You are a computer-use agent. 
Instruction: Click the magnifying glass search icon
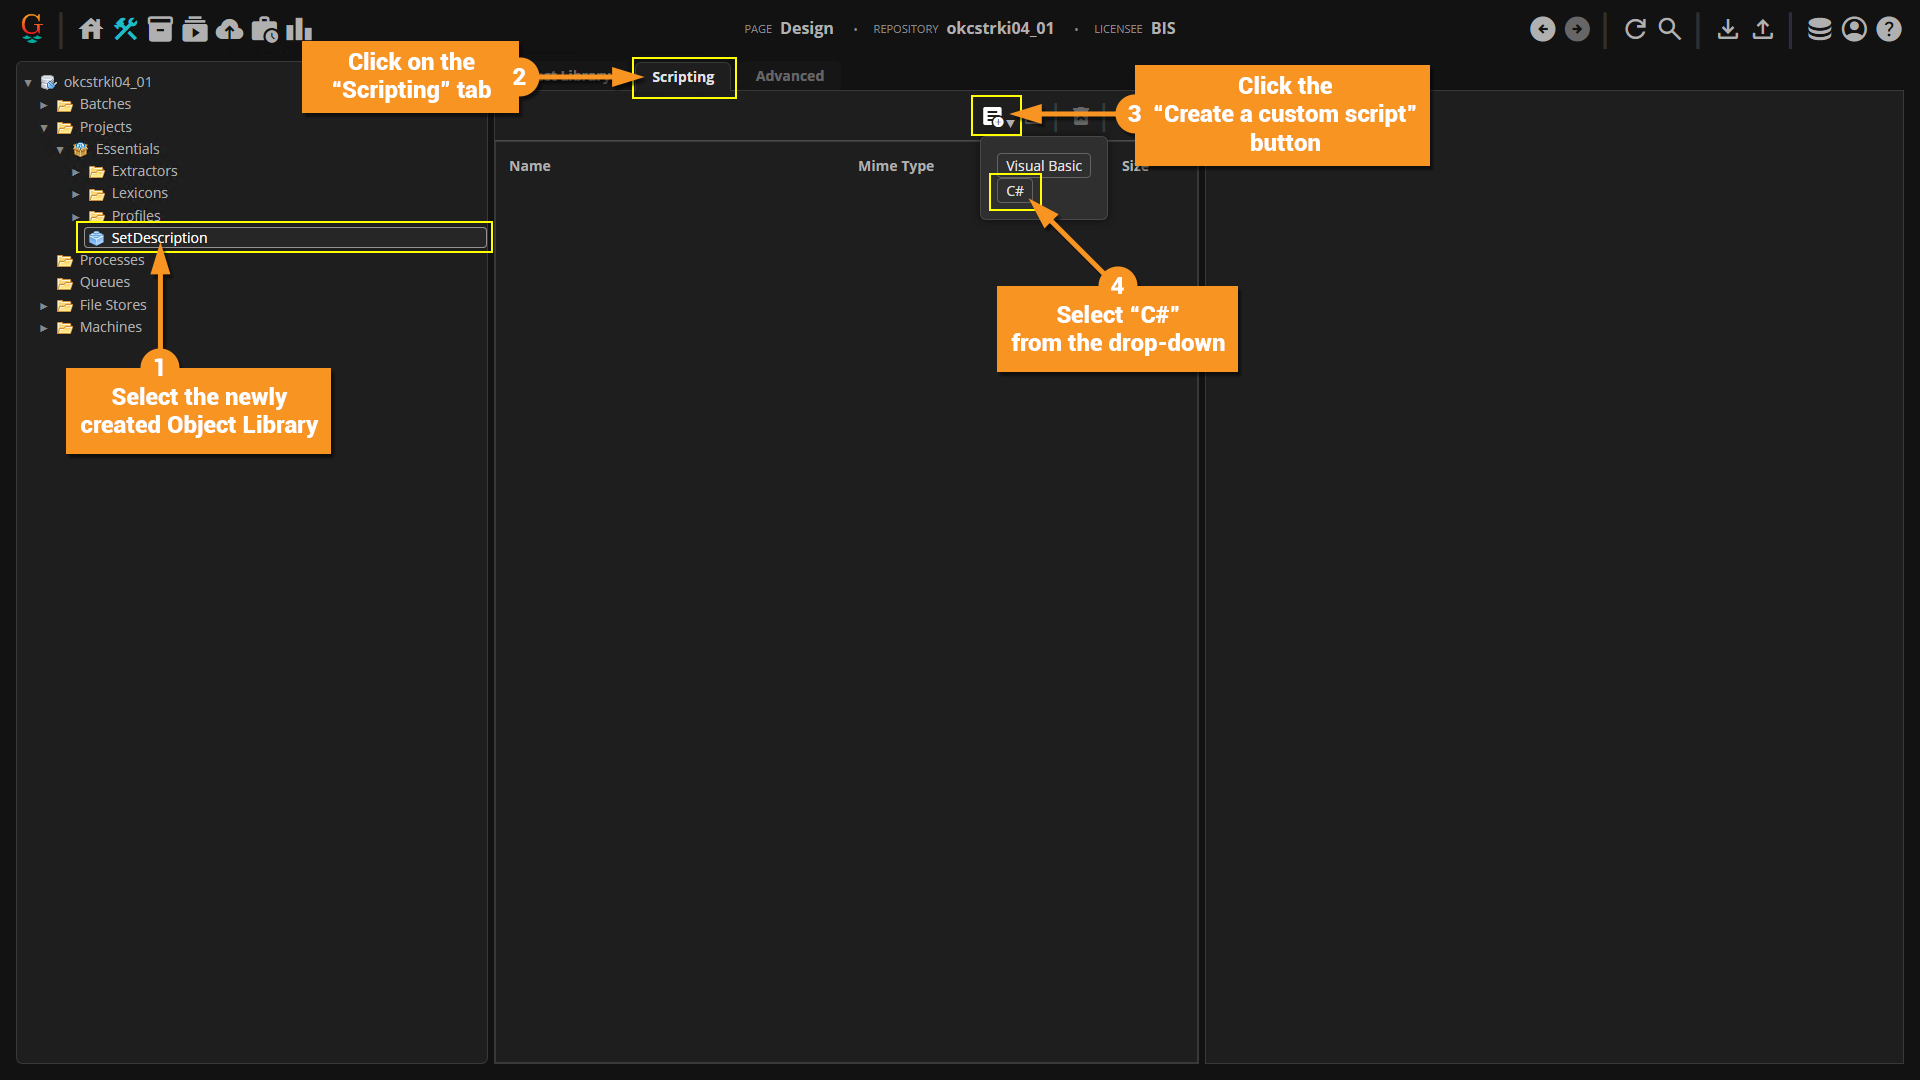point(1669,29)
